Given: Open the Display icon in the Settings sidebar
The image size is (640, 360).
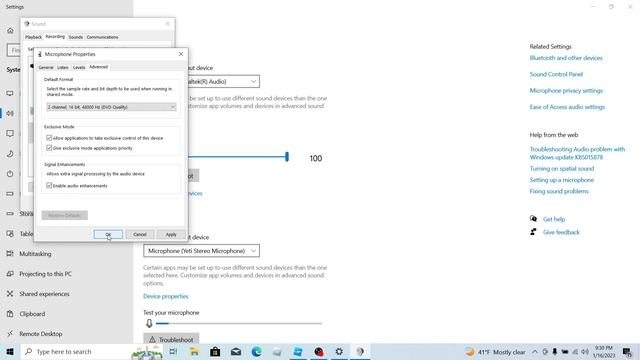Looking at the screenshot, I should 10,93.
